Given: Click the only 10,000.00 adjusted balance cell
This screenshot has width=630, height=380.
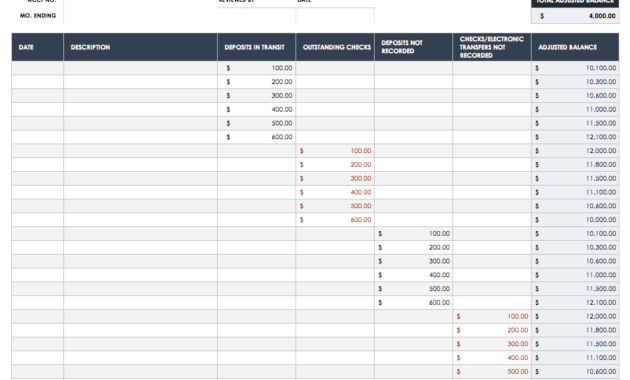Looking at the screenshot, I should click(x=575, y=220).
